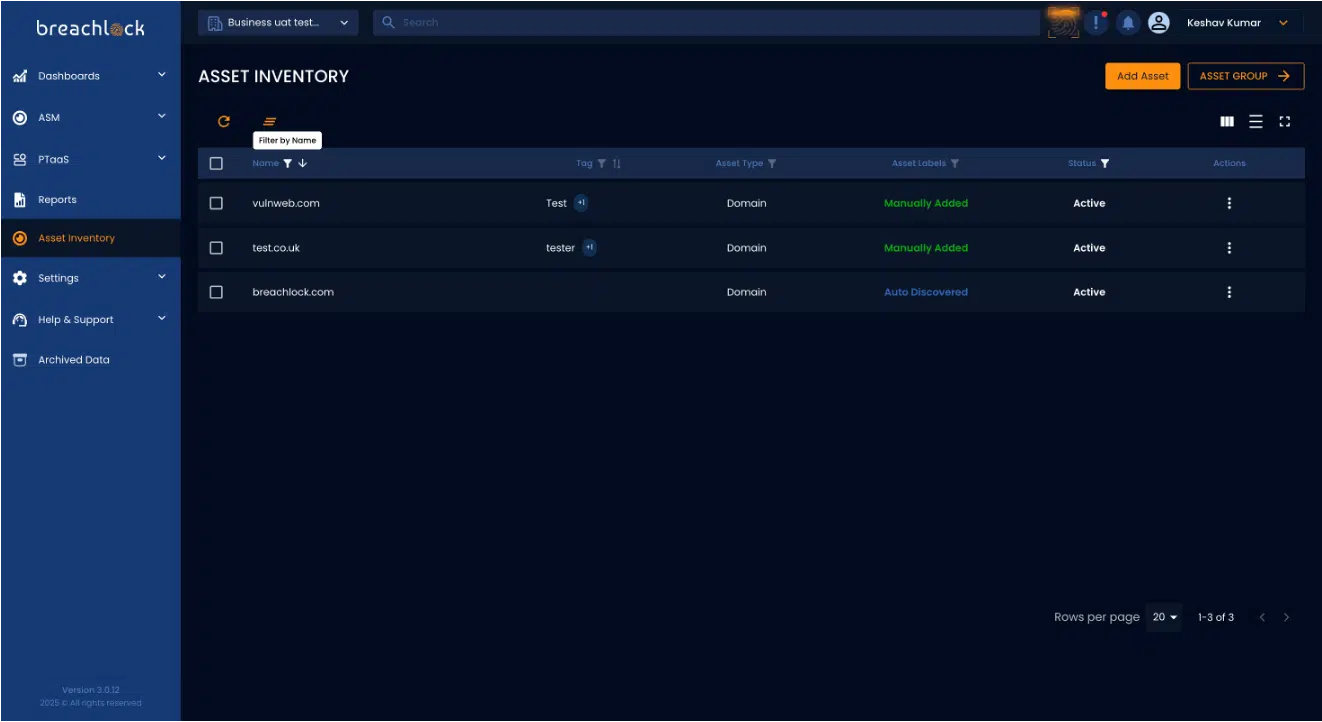Check the vulnweb.com row checkbox
Image resolution: width=1322 pixels, height=722 pixels.
pyautogui.click(x=216, y=203)
